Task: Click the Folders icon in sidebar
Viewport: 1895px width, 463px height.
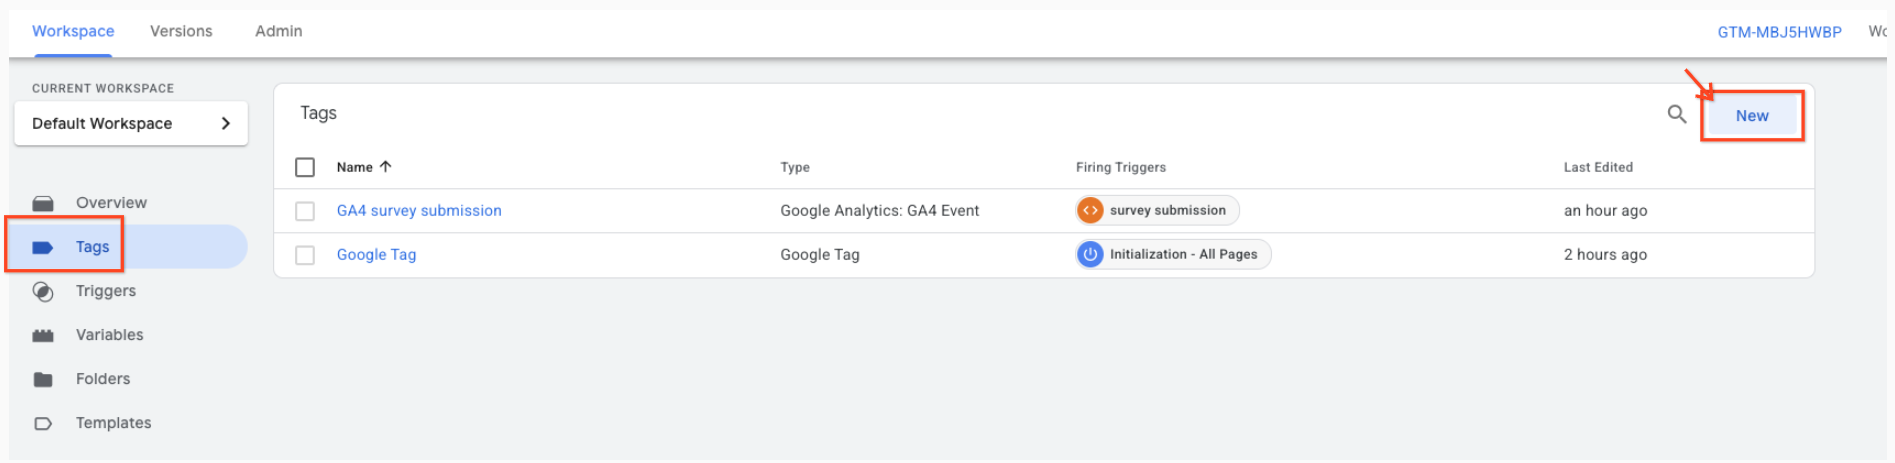Action: [43, 379]
